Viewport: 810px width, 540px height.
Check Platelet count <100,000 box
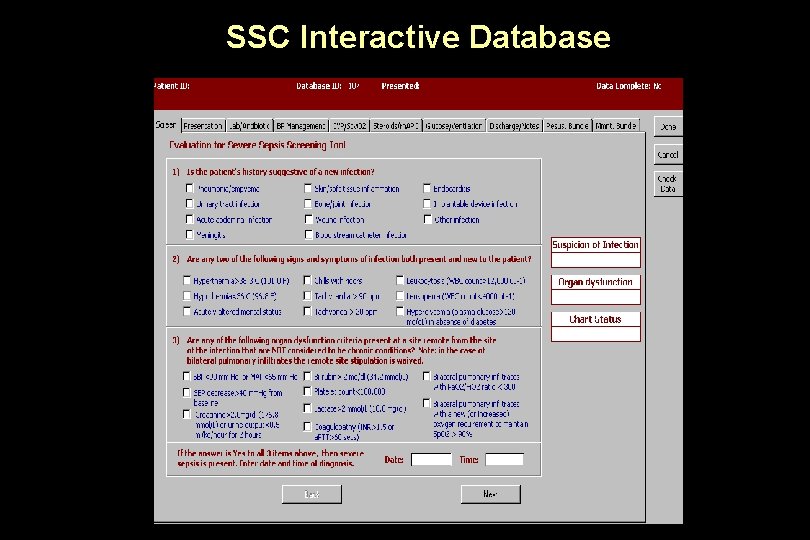pos(307,392)
